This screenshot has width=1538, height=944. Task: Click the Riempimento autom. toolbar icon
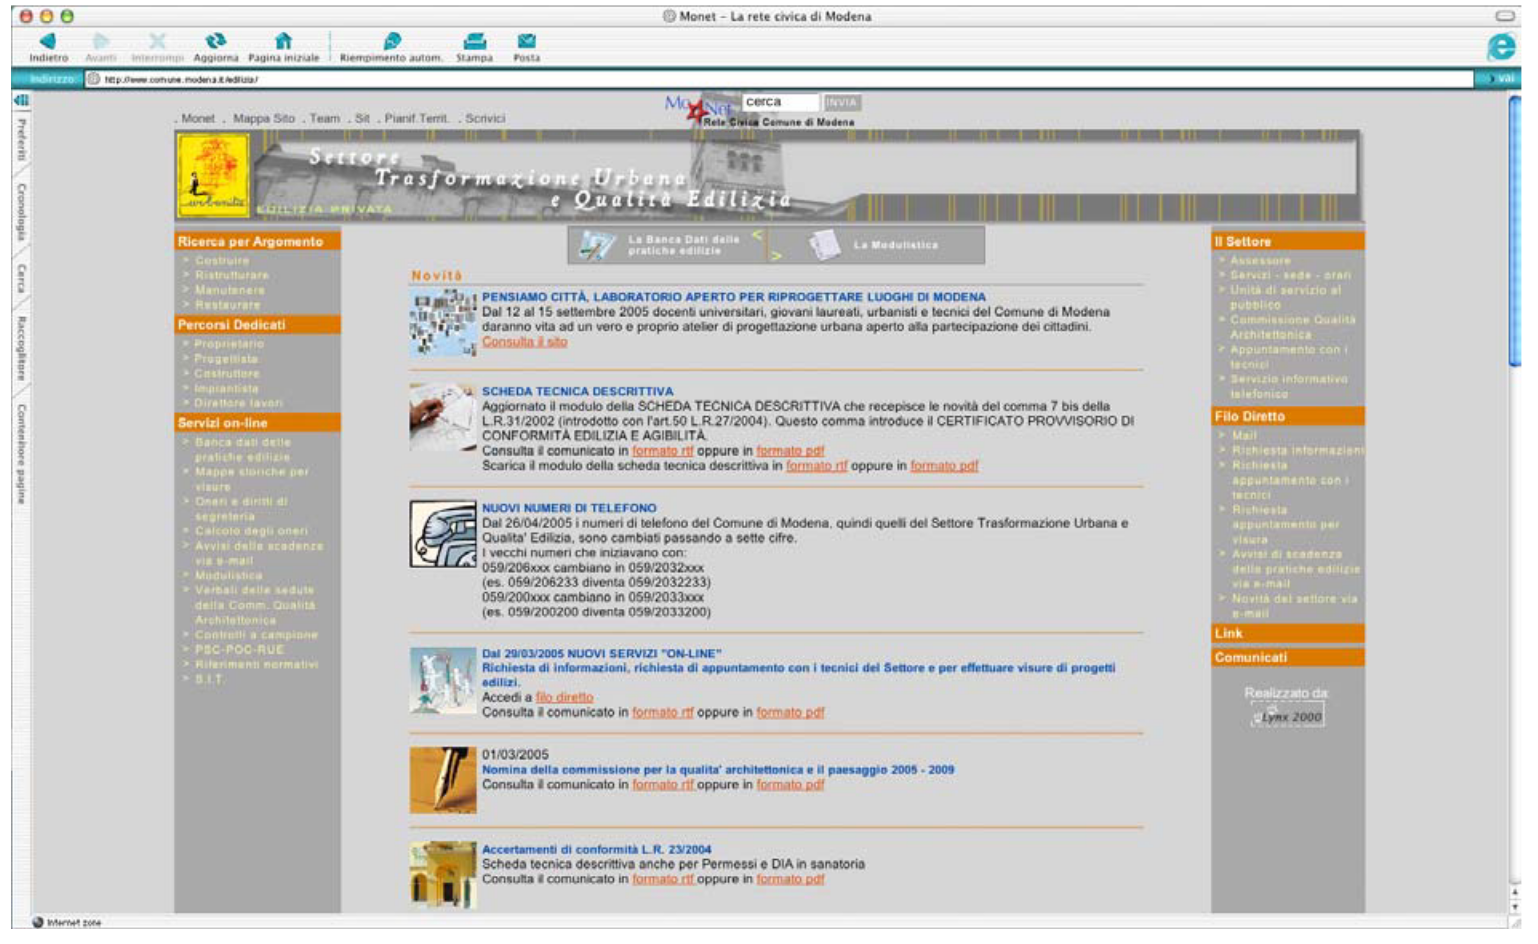[391, 41]
